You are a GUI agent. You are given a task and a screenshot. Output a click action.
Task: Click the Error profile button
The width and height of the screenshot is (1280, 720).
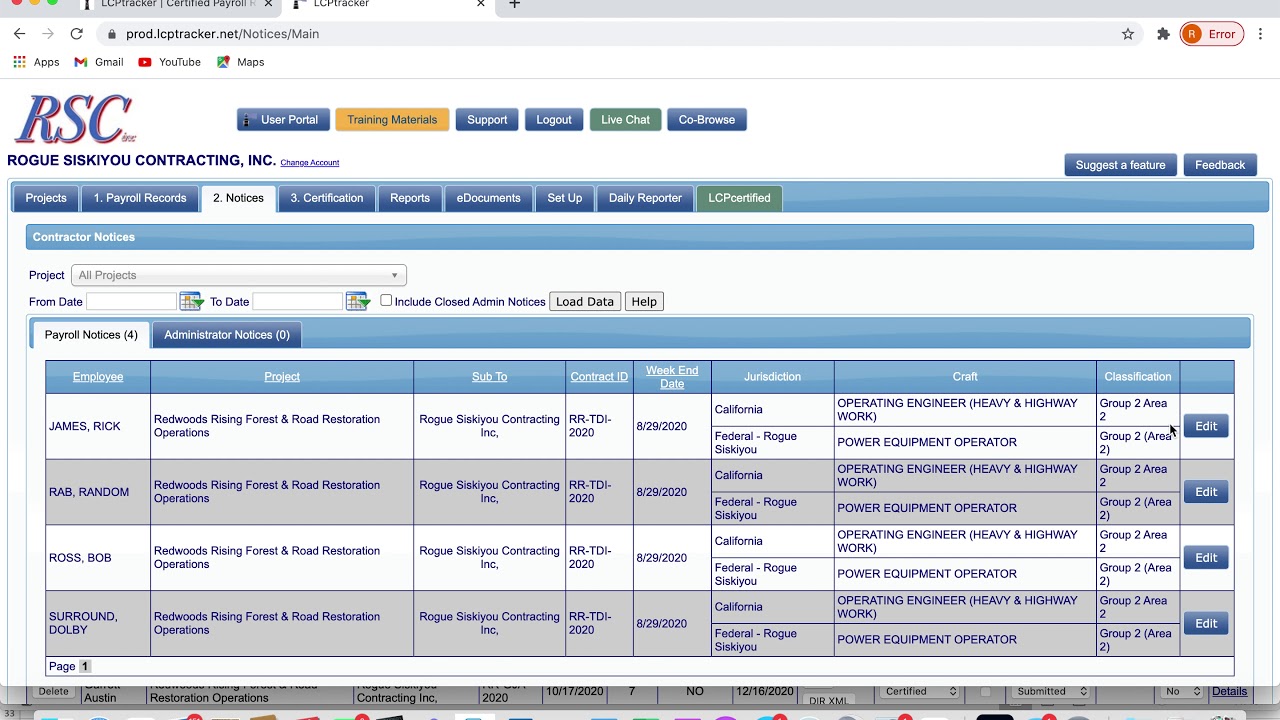click(x=1212, y=34)
